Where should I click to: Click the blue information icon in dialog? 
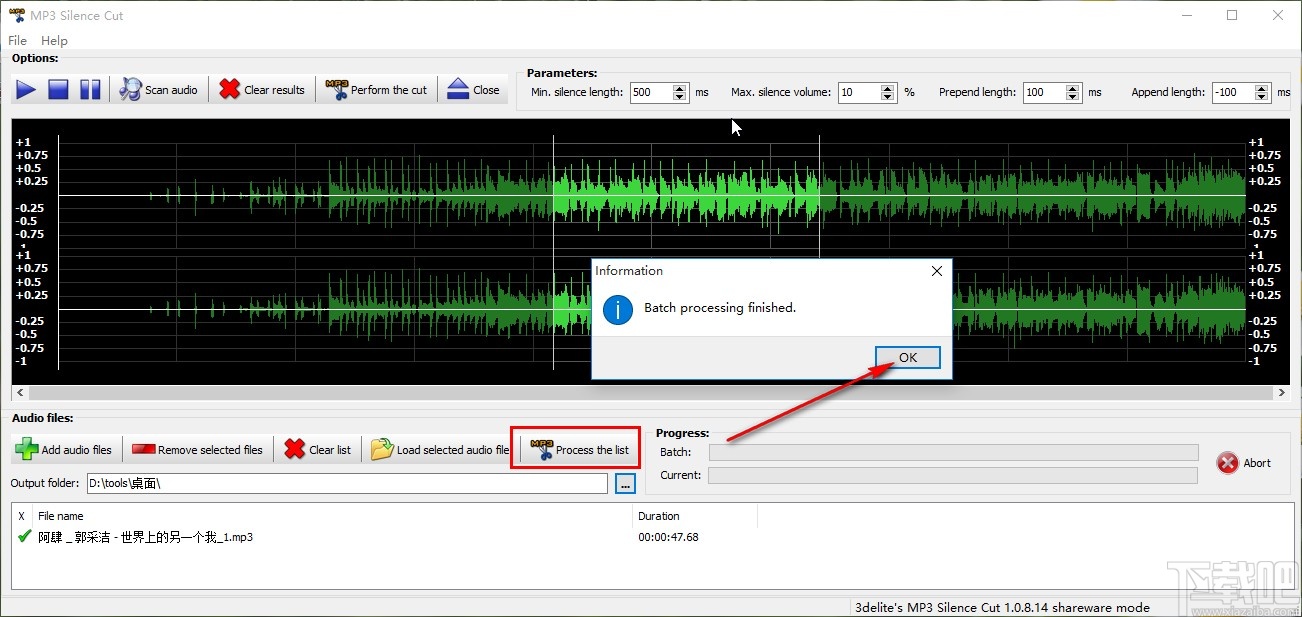click(618, 309)
